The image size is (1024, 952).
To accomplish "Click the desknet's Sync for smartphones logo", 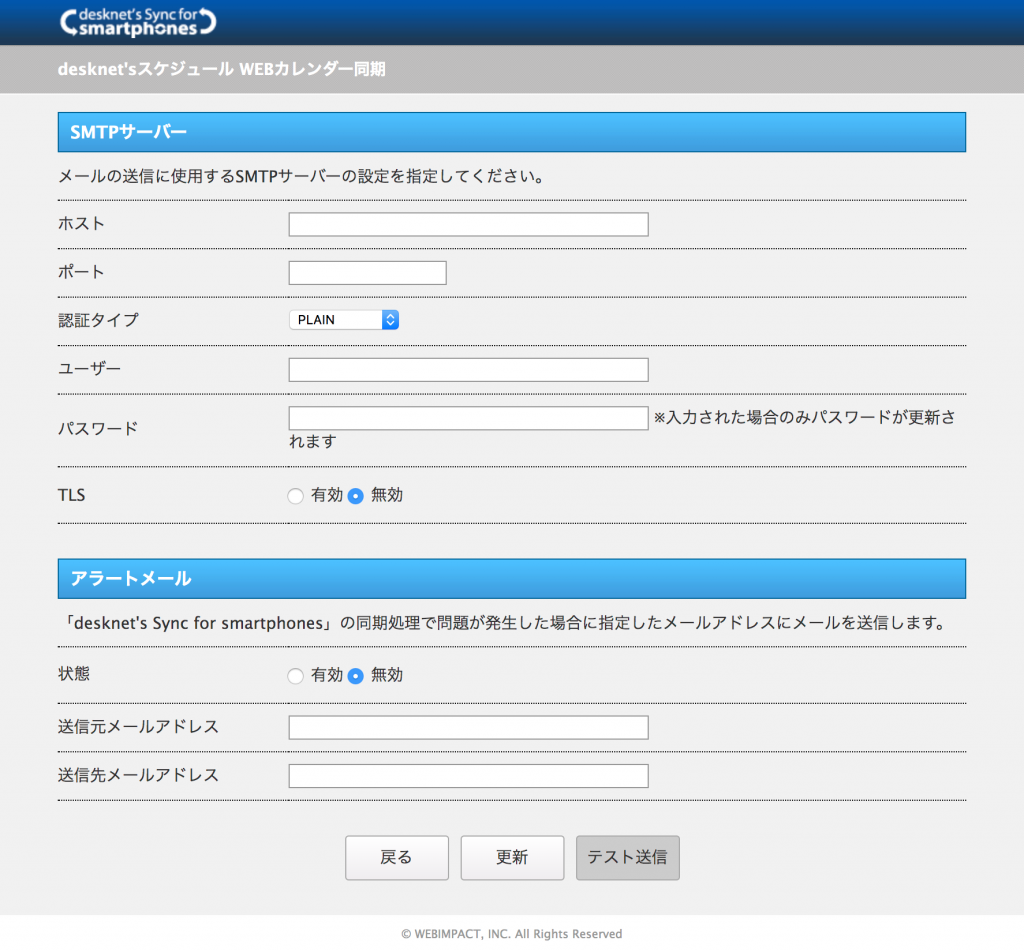I will 138,22.
